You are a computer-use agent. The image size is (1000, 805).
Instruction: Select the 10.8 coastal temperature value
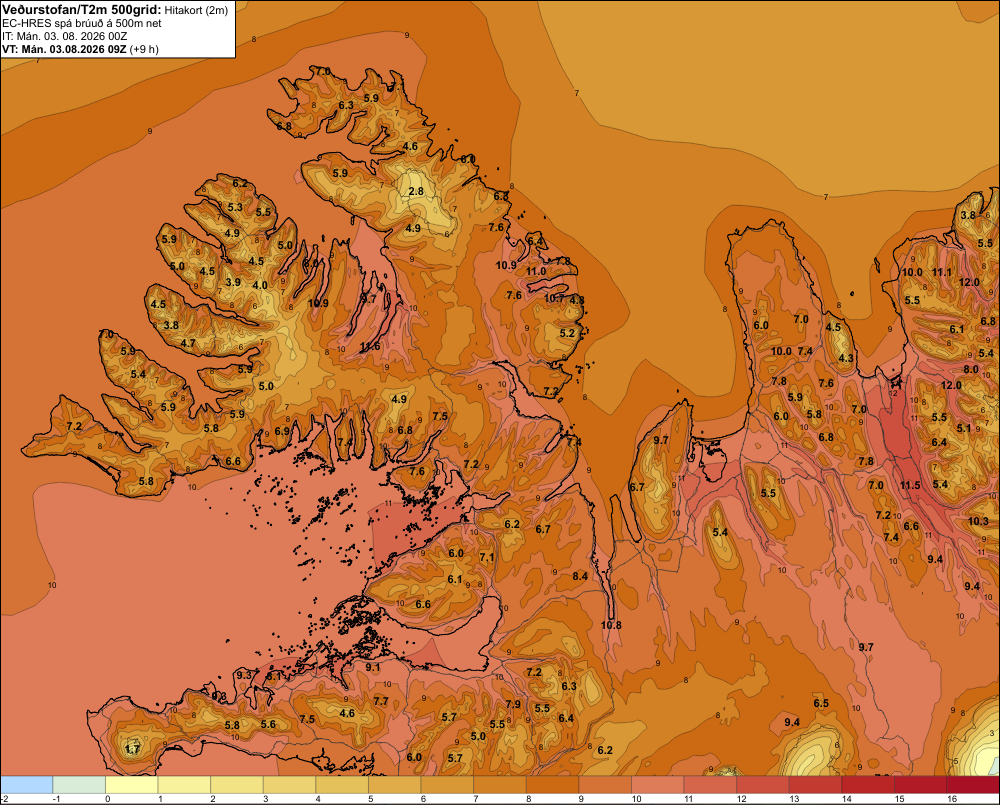tap(611, 625)
